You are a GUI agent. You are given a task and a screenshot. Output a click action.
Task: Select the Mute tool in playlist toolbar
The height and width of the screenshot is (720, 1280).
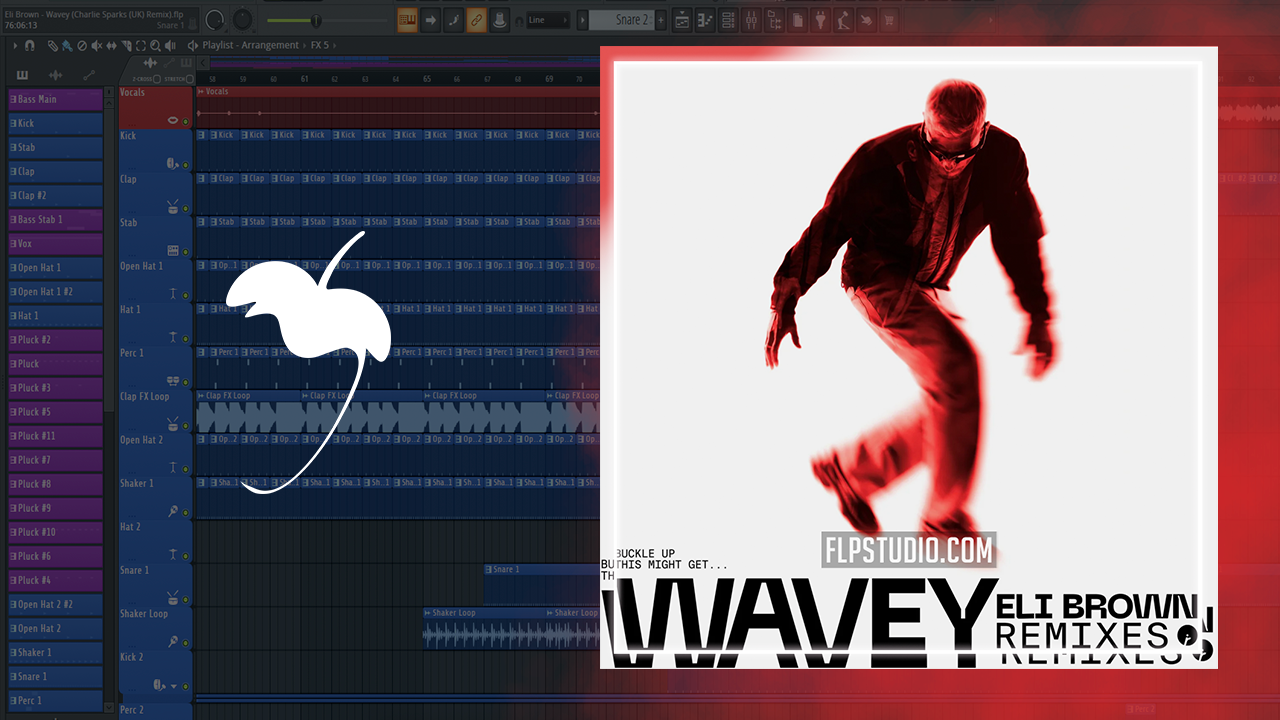[97, 45]
